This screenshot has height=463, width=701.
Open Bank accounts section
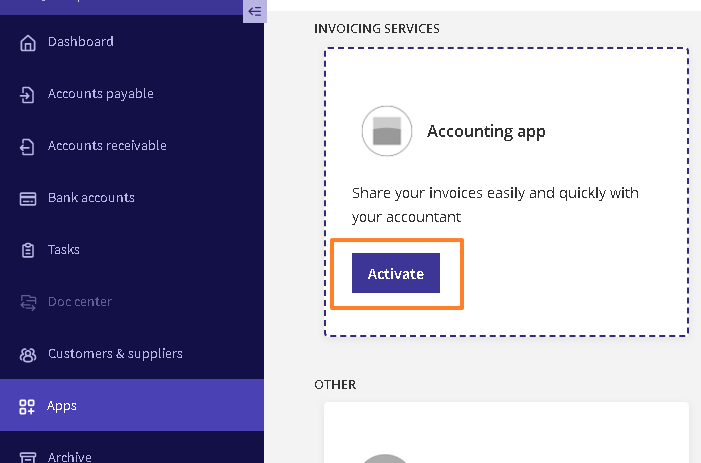[x=132, y=198]
